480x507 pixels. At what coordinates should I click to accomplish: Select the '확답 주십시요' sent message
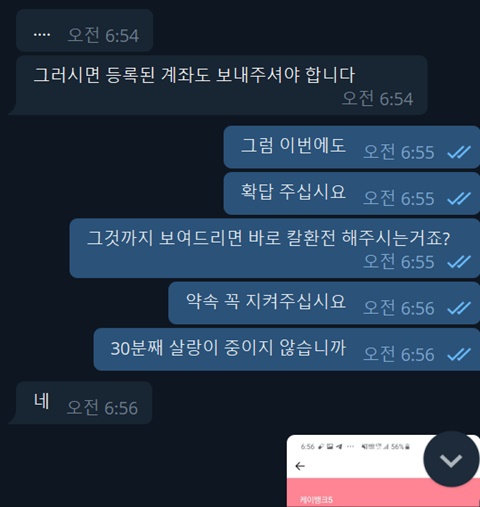point(352,193)
